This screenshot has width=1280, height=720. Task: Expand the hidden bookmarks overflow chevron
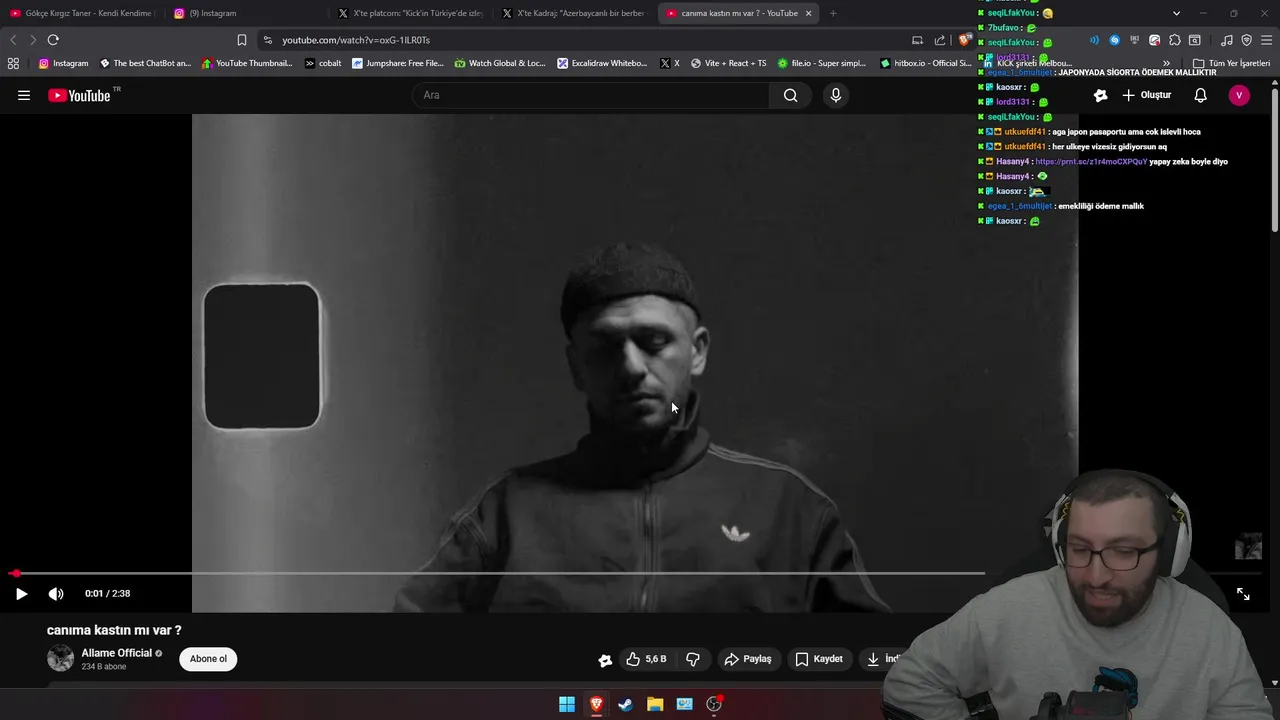click(x=1166, y=63)
